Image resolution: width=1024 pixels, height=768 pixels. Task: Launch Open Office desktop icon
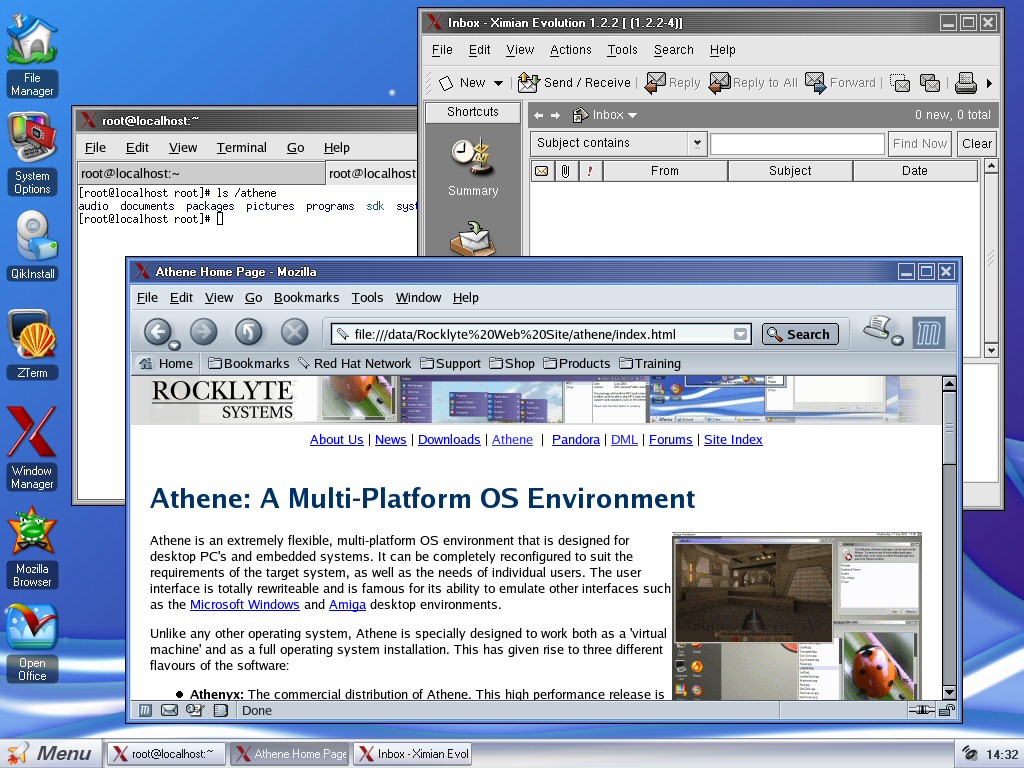click(x=32, y=644)
